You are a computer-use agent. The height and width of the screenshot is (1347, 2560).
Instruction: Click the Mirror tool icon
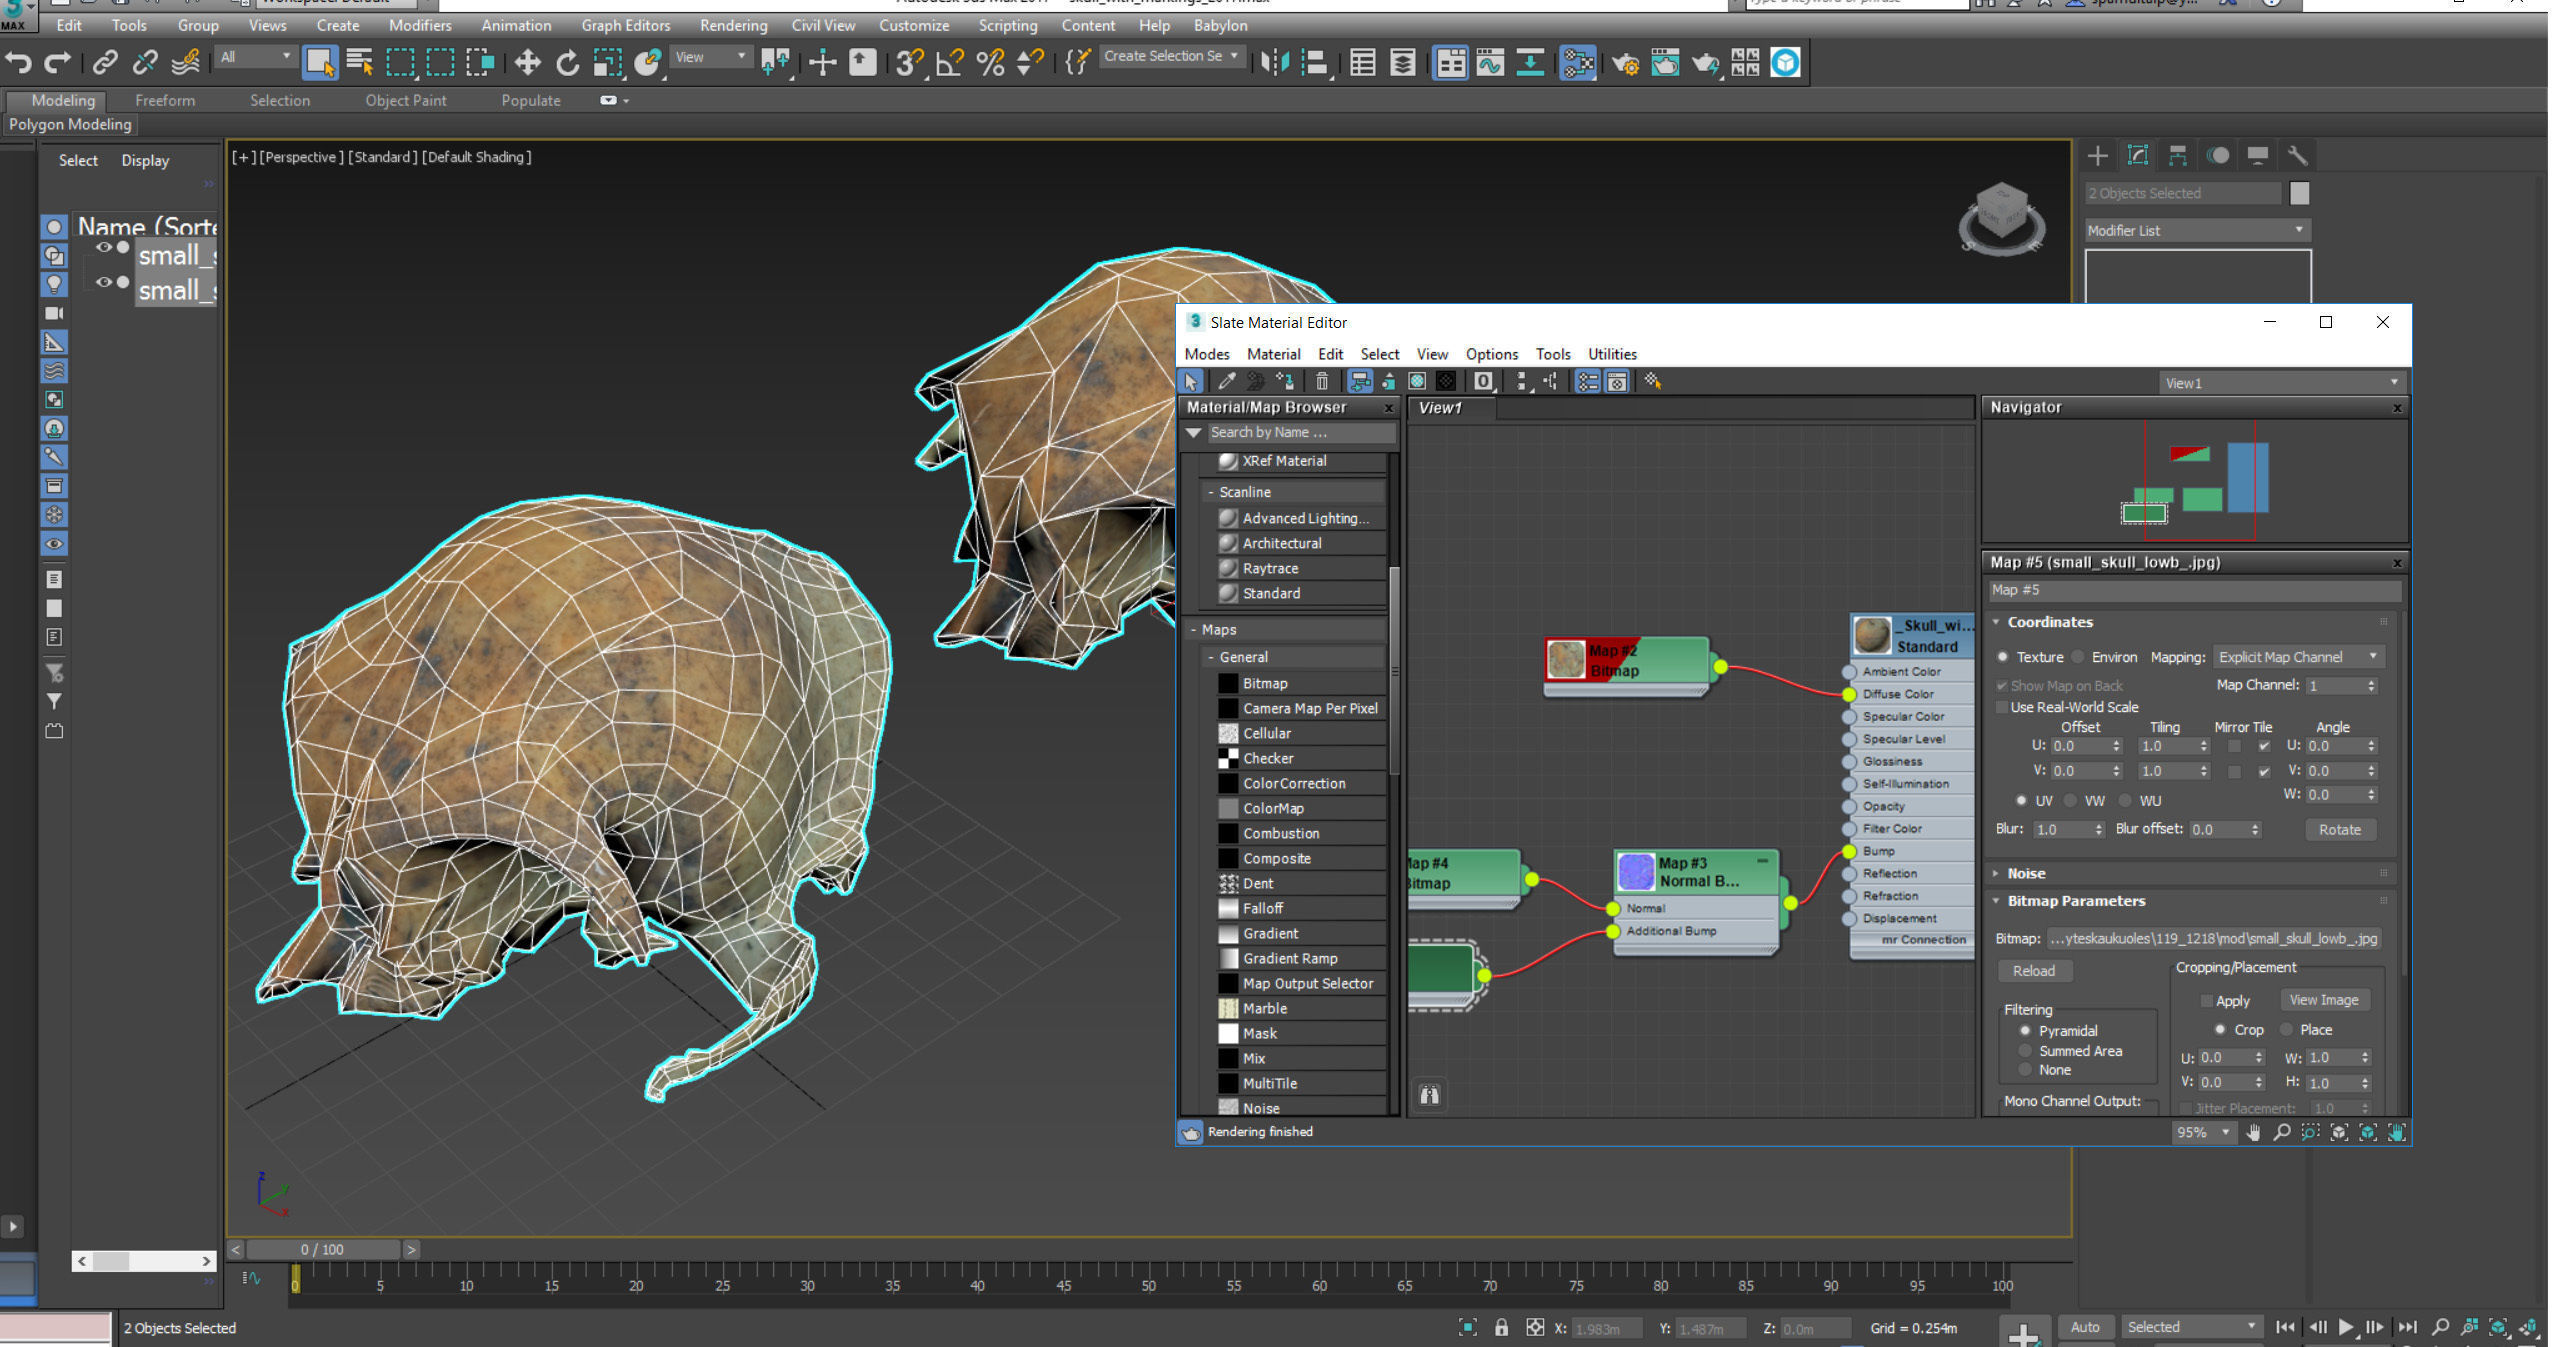point(1273,63)
